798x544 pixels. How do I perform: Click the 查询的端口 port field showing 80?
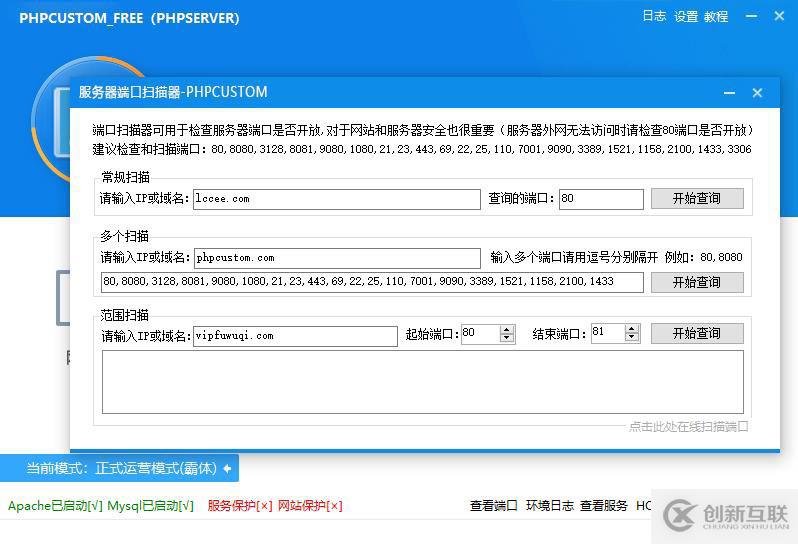coord(601,199)
